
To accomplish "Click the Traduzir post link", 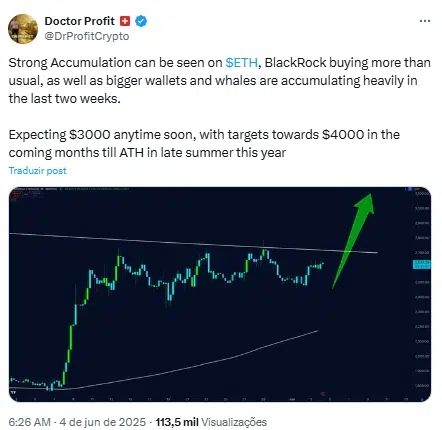I will pos(37,171).
